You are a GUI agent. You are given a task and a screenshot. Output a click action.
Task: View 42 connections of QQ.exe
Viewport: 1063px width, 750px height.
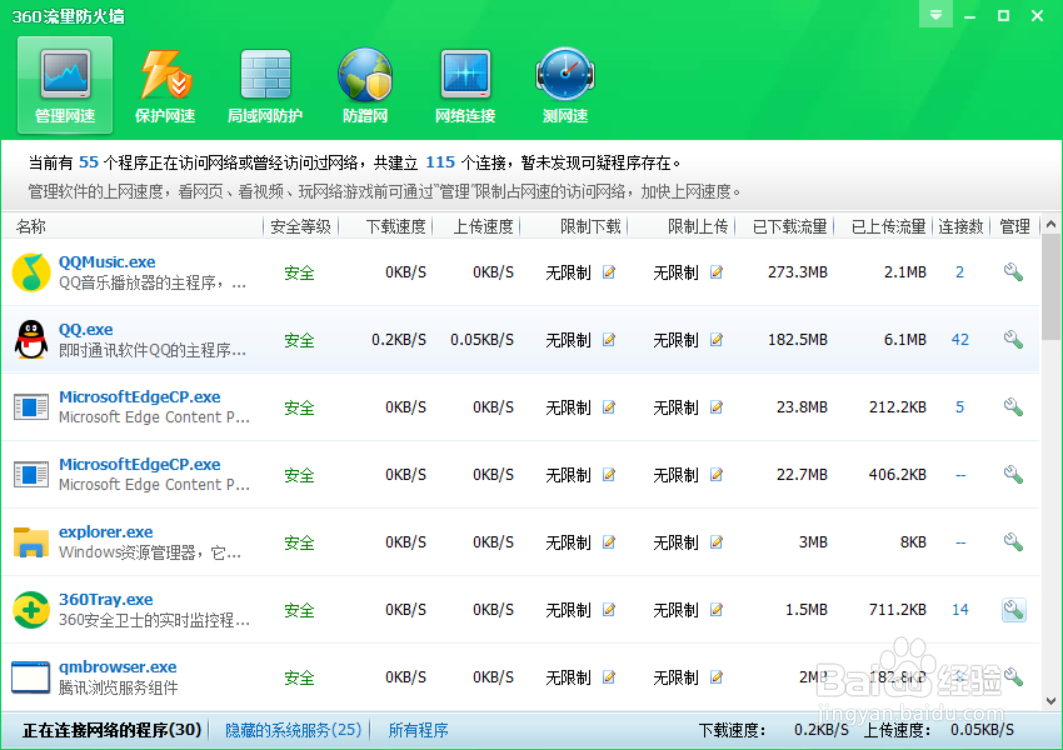(960, 340)
